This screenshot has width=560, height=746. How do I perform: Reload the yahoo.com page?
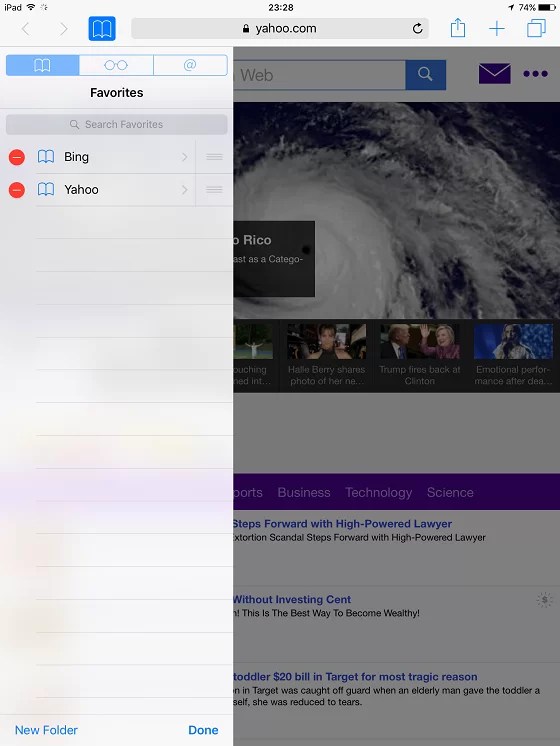tap(417, 29)
